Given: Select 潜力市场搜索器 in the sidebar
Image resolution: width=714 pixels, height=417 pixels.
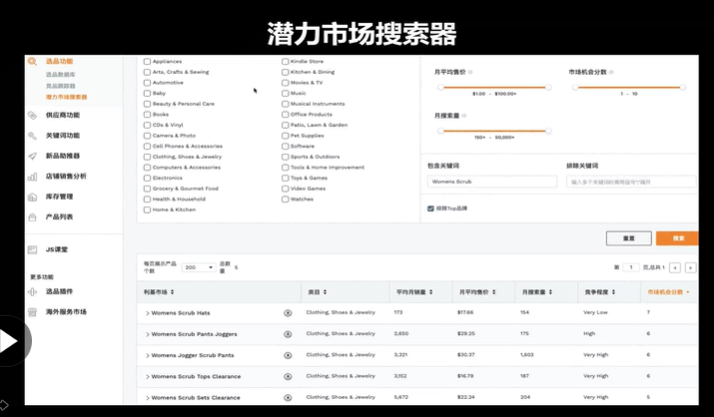Looking at the screenshot, I should coord(66,97).
